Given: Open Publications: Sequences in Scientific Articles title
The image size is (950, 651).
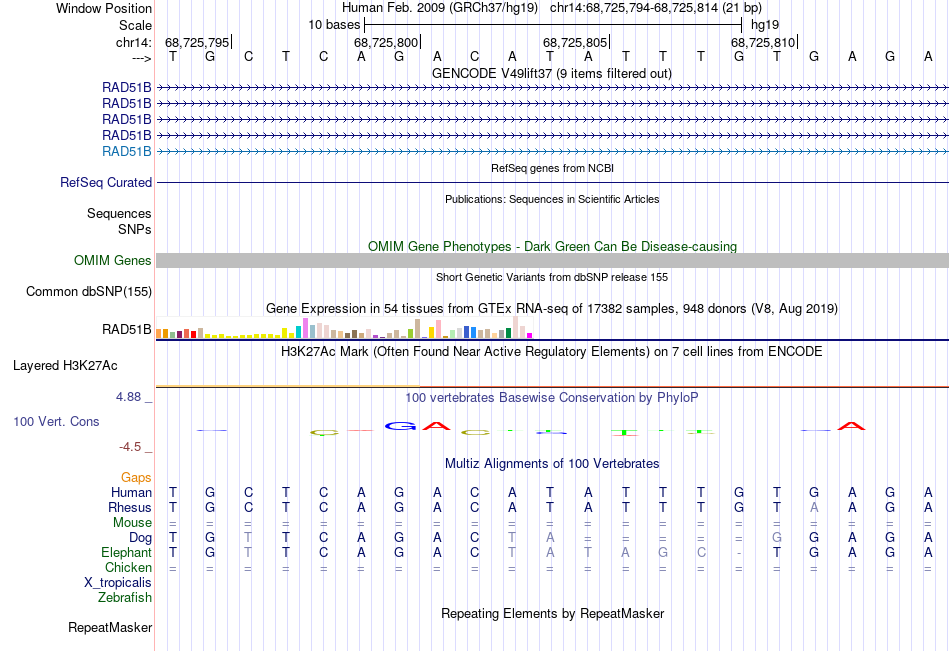Looking at the screenshot, I should (552, 199).
